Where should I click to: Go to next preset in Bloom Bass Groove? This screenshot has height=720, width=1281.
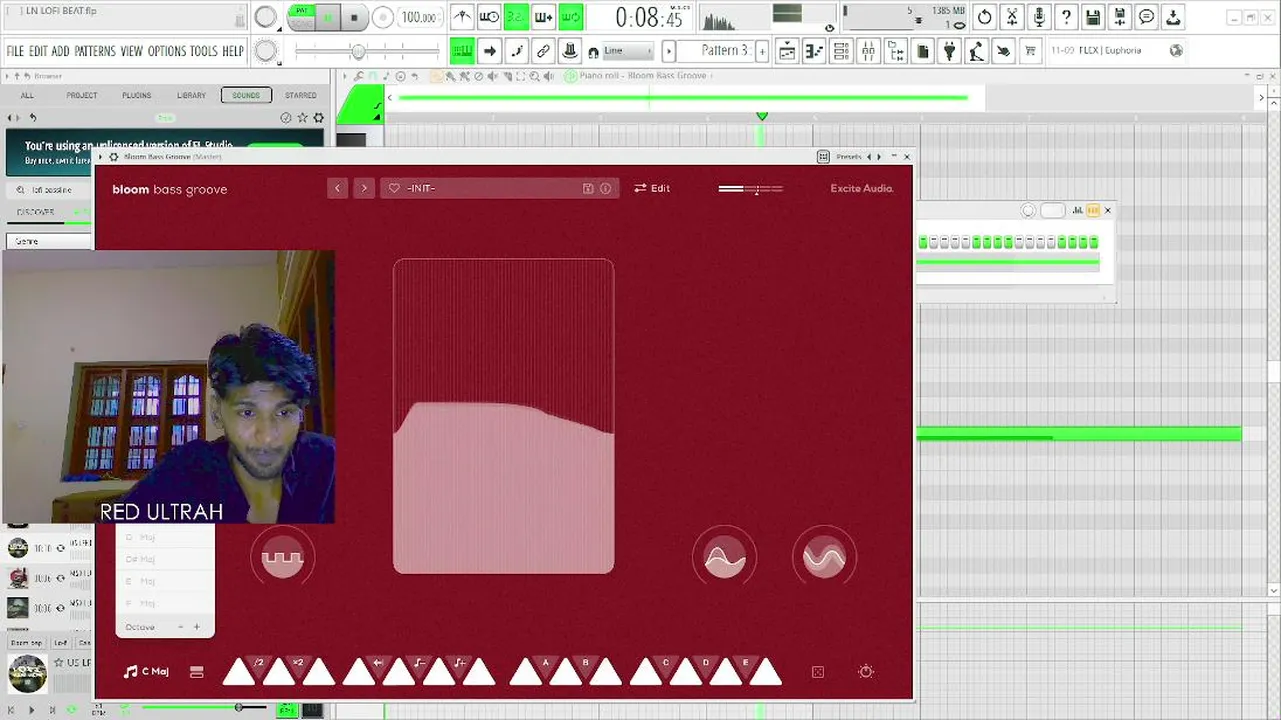click(x=364, y=188)
